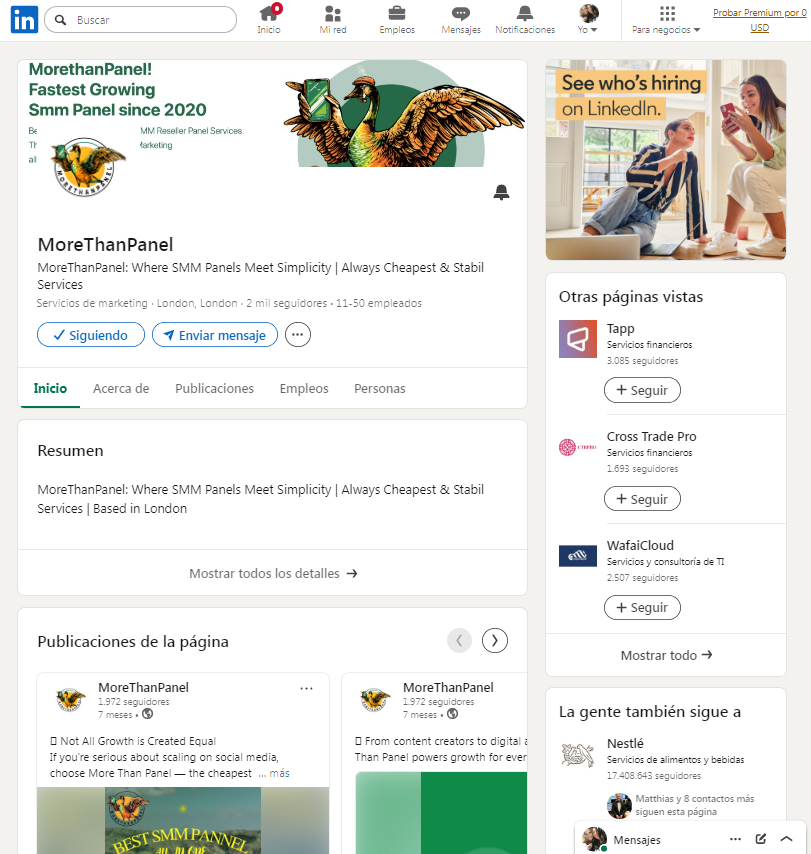The width and height of the screenshot is (811, 854).
Task: Toggle the Siguiendo following button
Action: (x=91, y=335)
